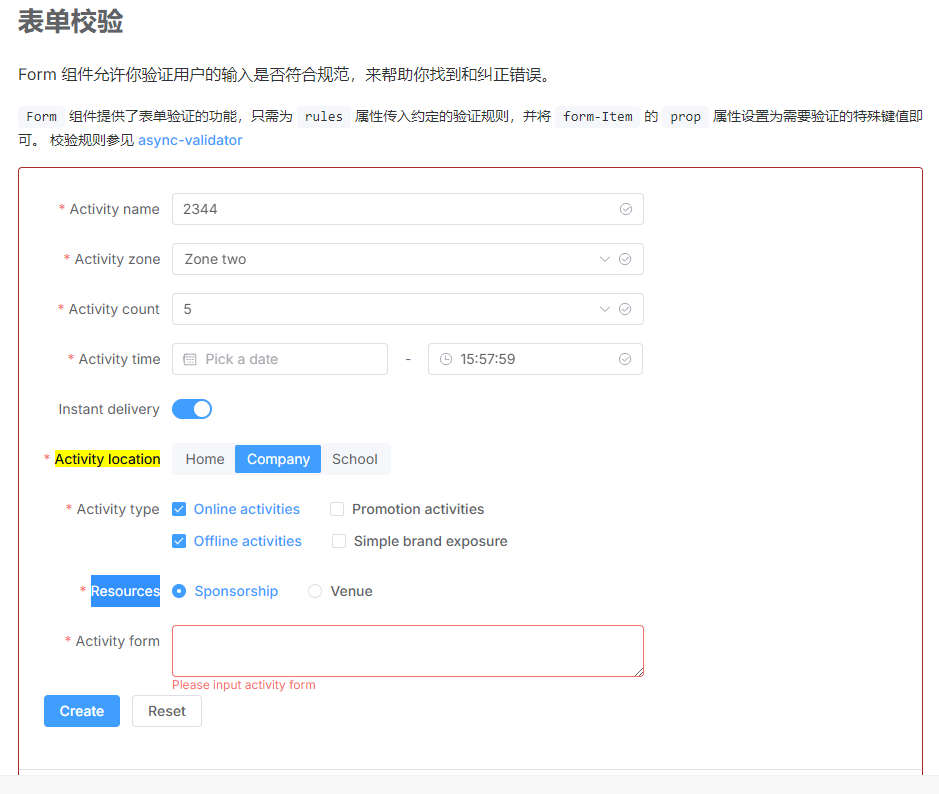The width and height of the screenshot is (939, 794).
Task: Expand the Activity count dropdown arrow
Action: pyautogui.click(x=605, y=309)
